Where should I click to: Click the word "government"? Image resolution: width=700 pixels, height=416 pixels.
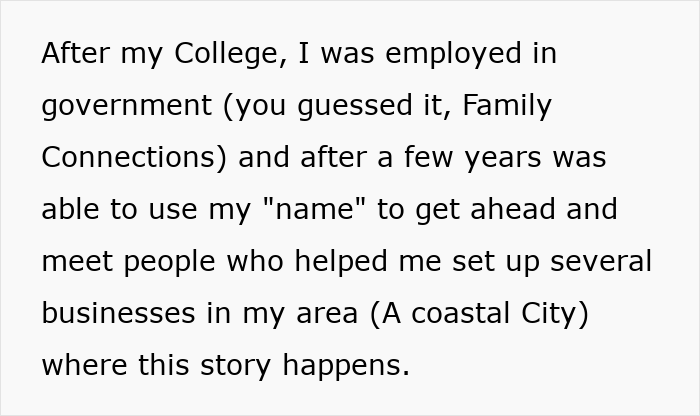[x=126, y=105]
